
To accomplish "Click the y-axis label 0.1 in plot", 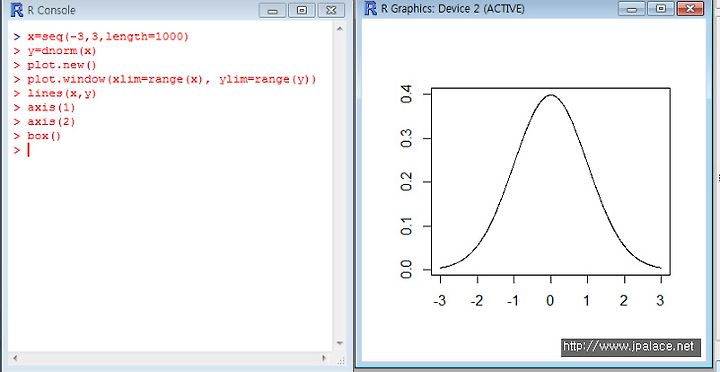I will (x=406, y=226).
